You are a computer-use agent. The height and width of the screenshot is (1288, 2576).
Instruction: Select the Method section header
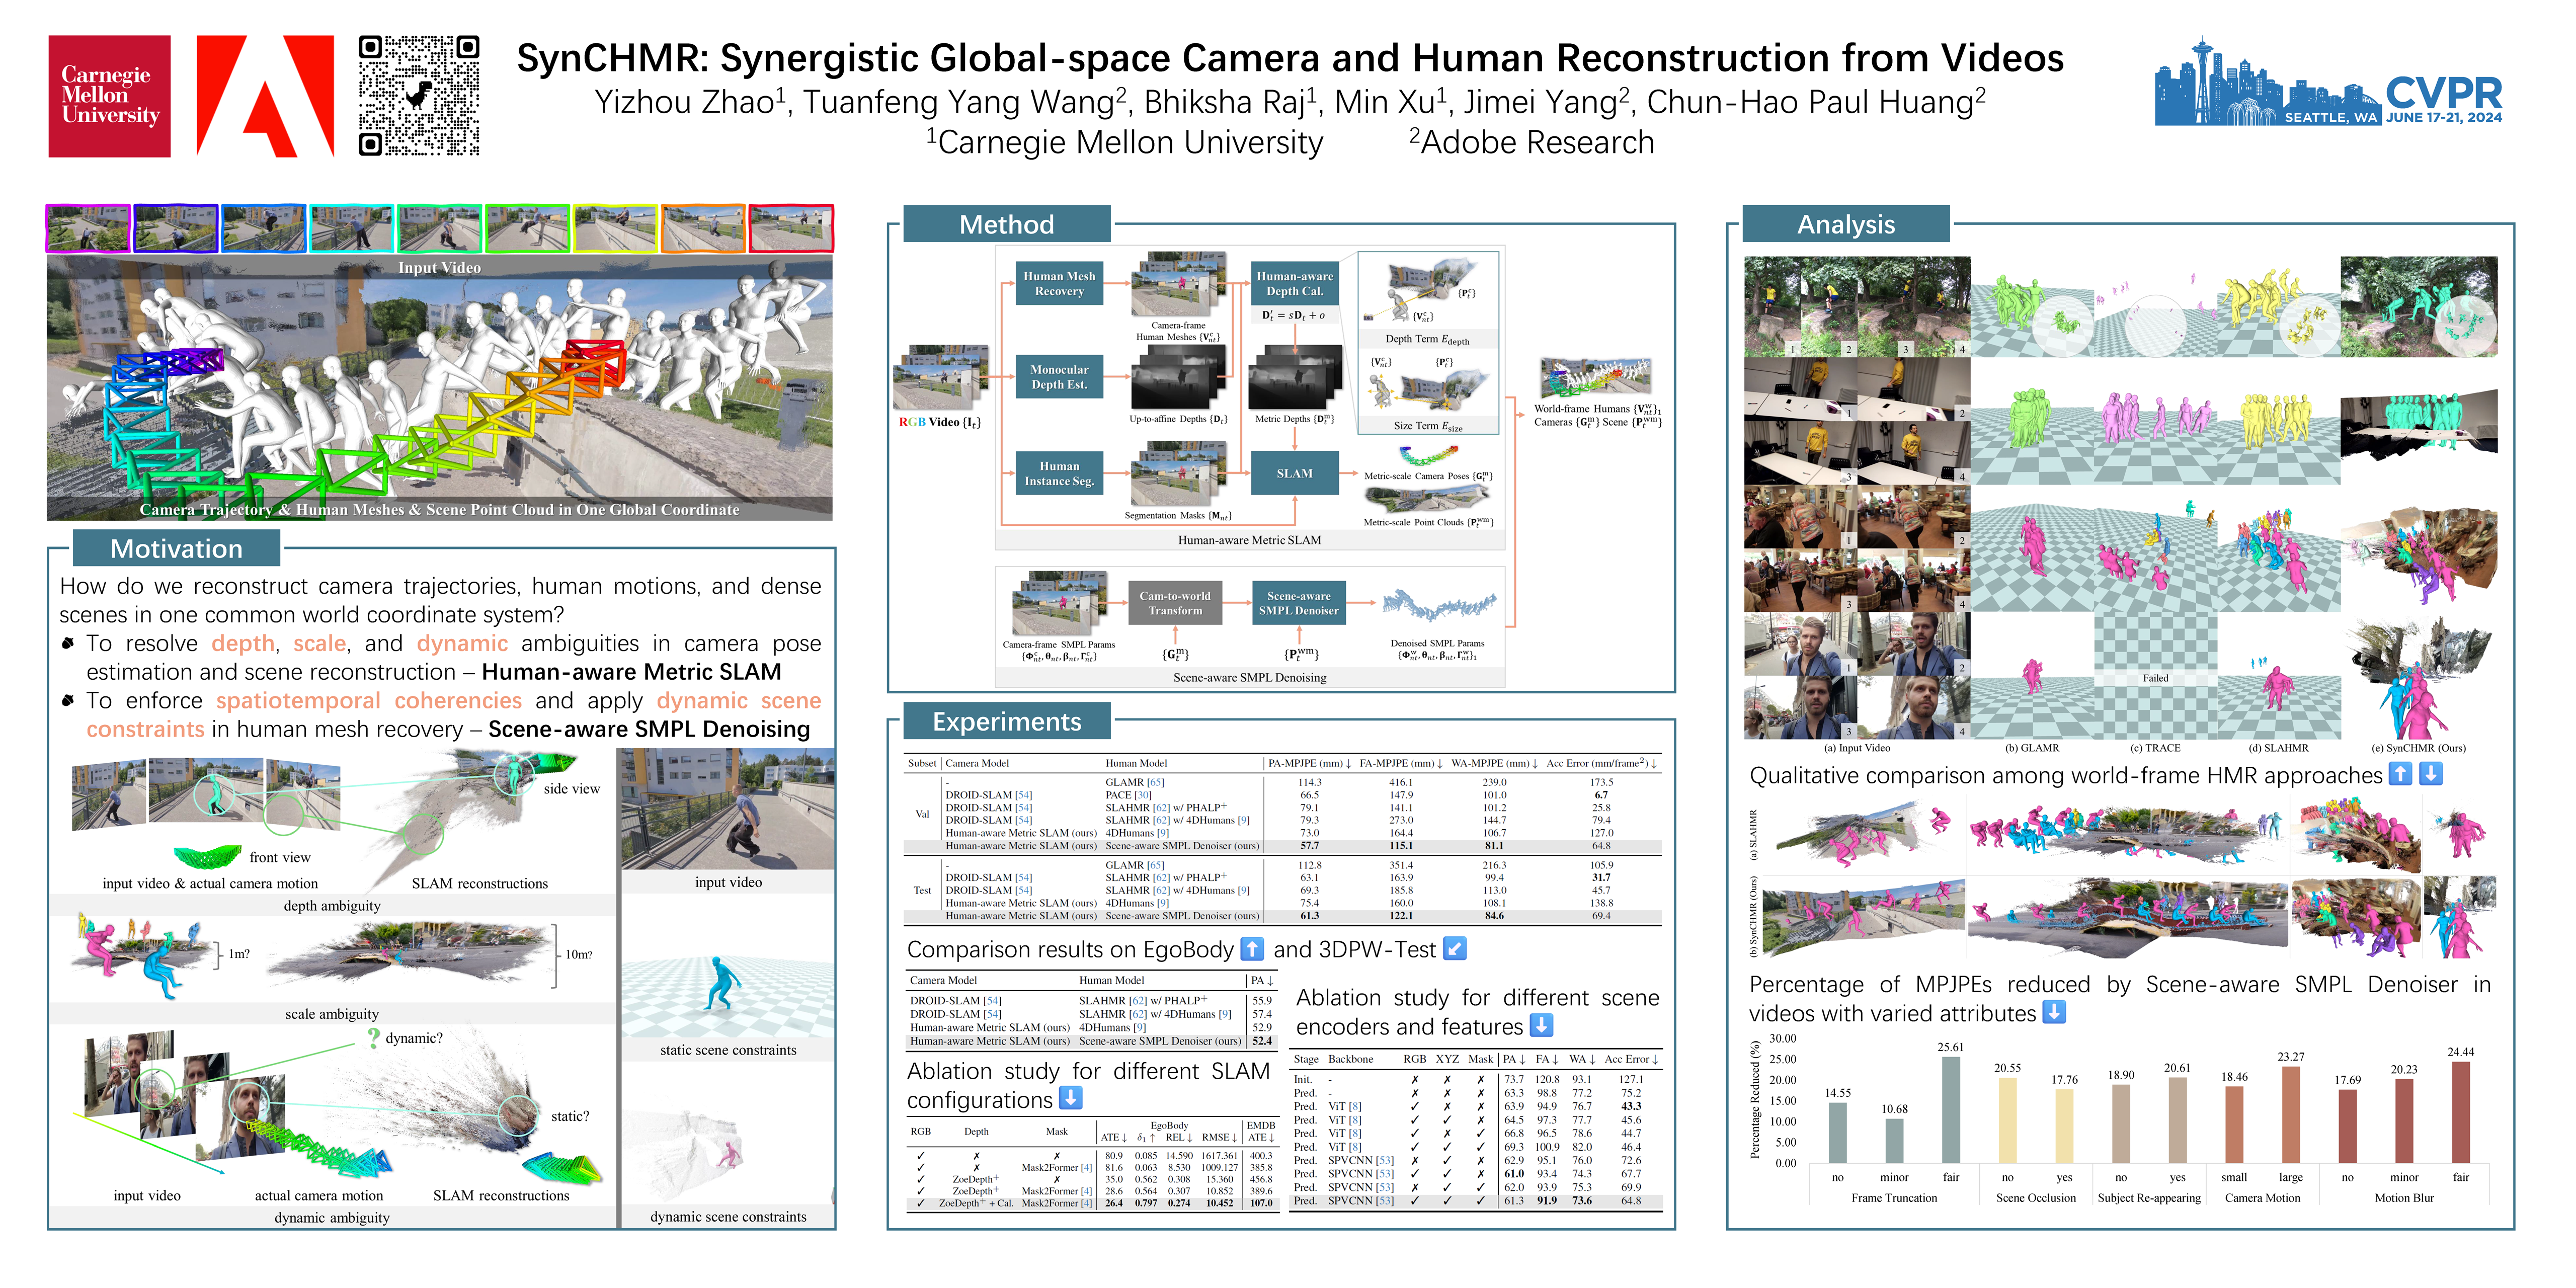coord(1006,224)
